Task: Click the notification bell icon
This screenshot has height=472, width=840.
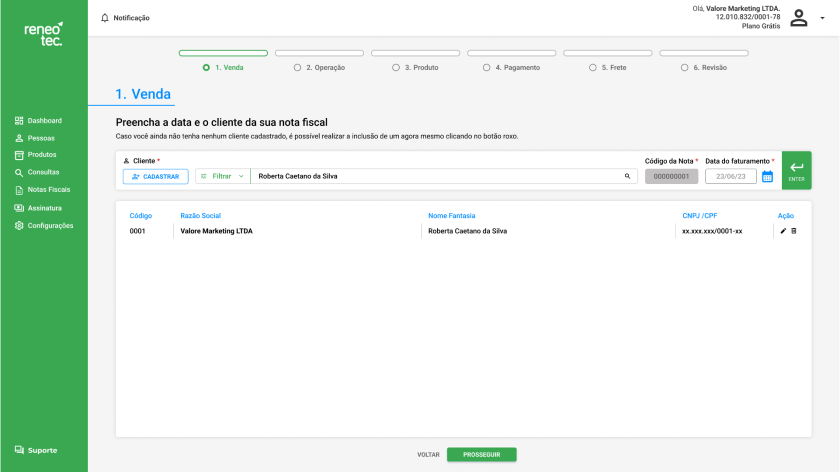Action: 105,18
